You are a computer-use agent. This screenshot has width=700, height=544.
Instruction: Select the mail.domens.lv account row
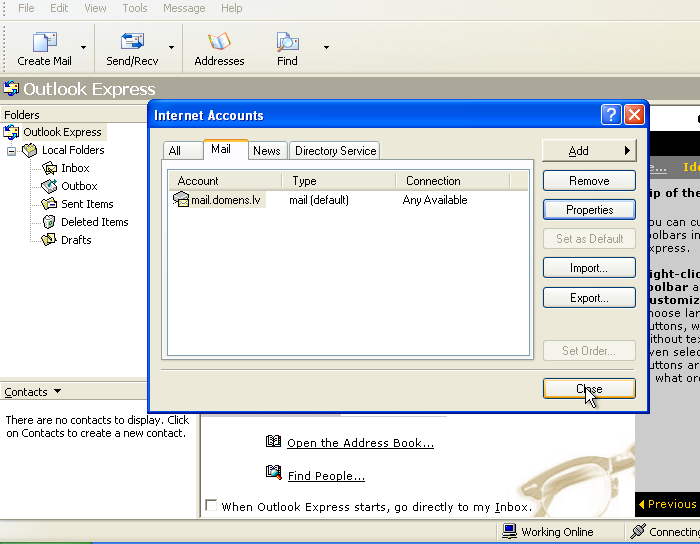348,199
